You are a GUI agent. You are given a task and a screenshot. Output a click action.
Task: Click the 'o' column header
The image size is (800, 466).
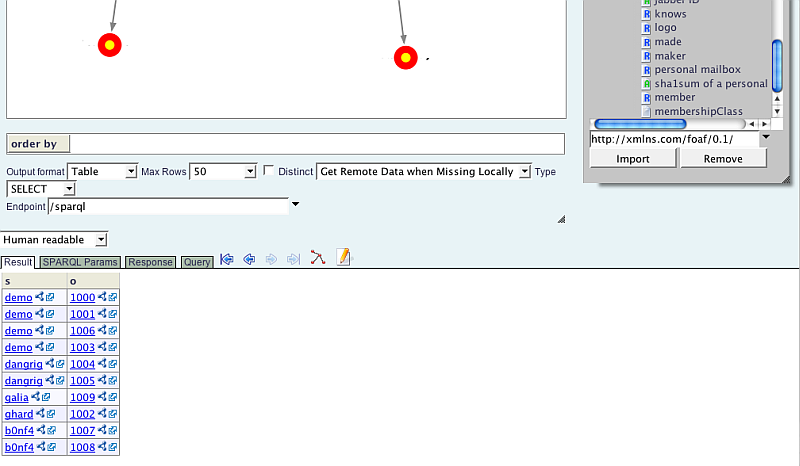tap(93, 281)
